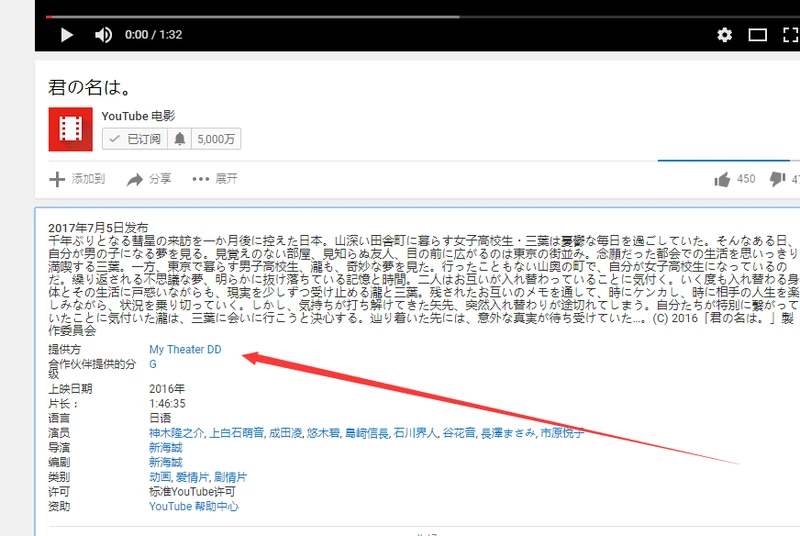Add video to a playlist via 添加到
Screen dimensions: 800x536
77,179
